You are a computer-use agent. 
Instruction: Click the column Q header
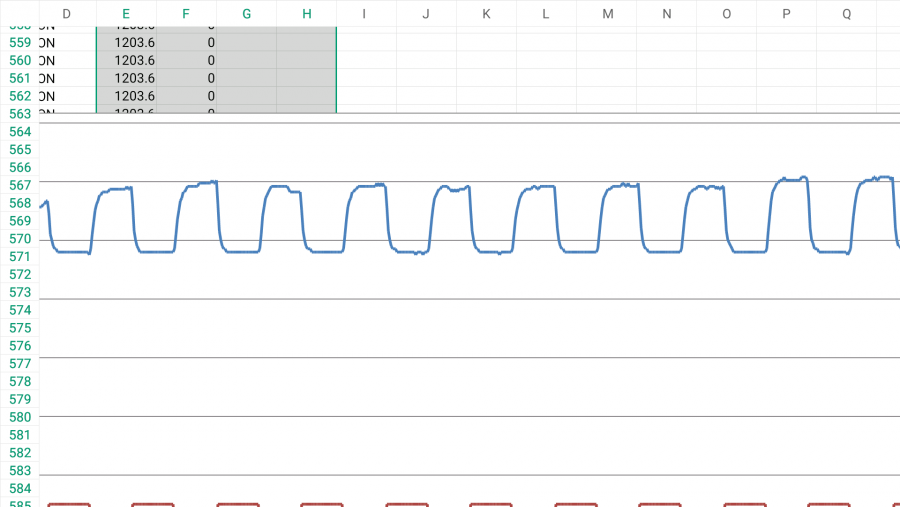point(846,14)
